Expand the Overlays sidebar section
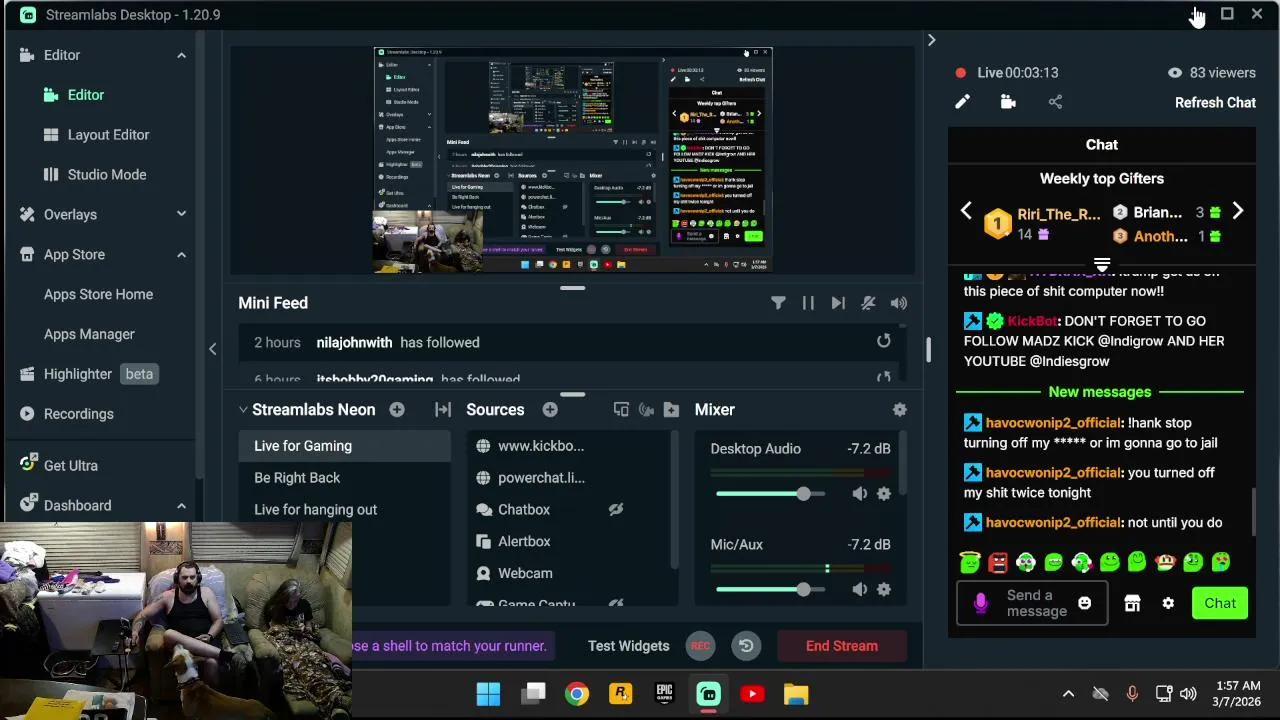This screenshot has width=1280, height=720. [181, 214]
